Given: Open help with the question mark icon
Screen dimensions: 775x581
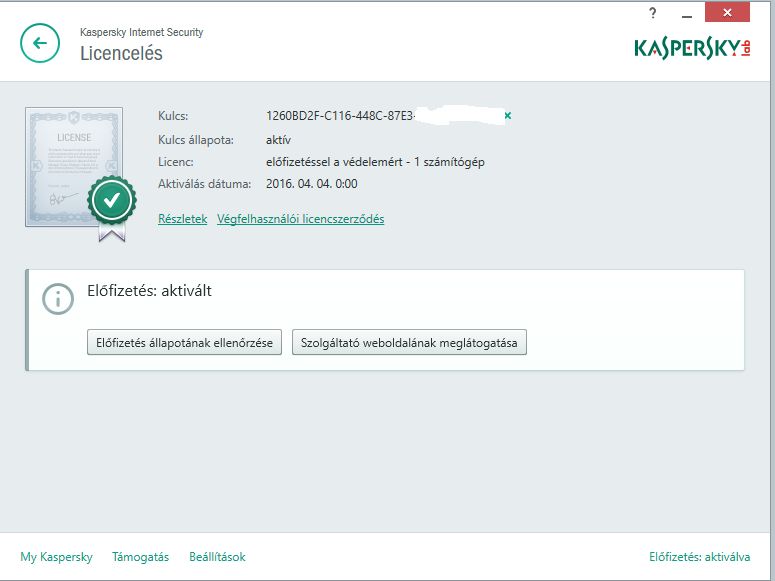Looking at the screenshot, I should tap(653, 13).
